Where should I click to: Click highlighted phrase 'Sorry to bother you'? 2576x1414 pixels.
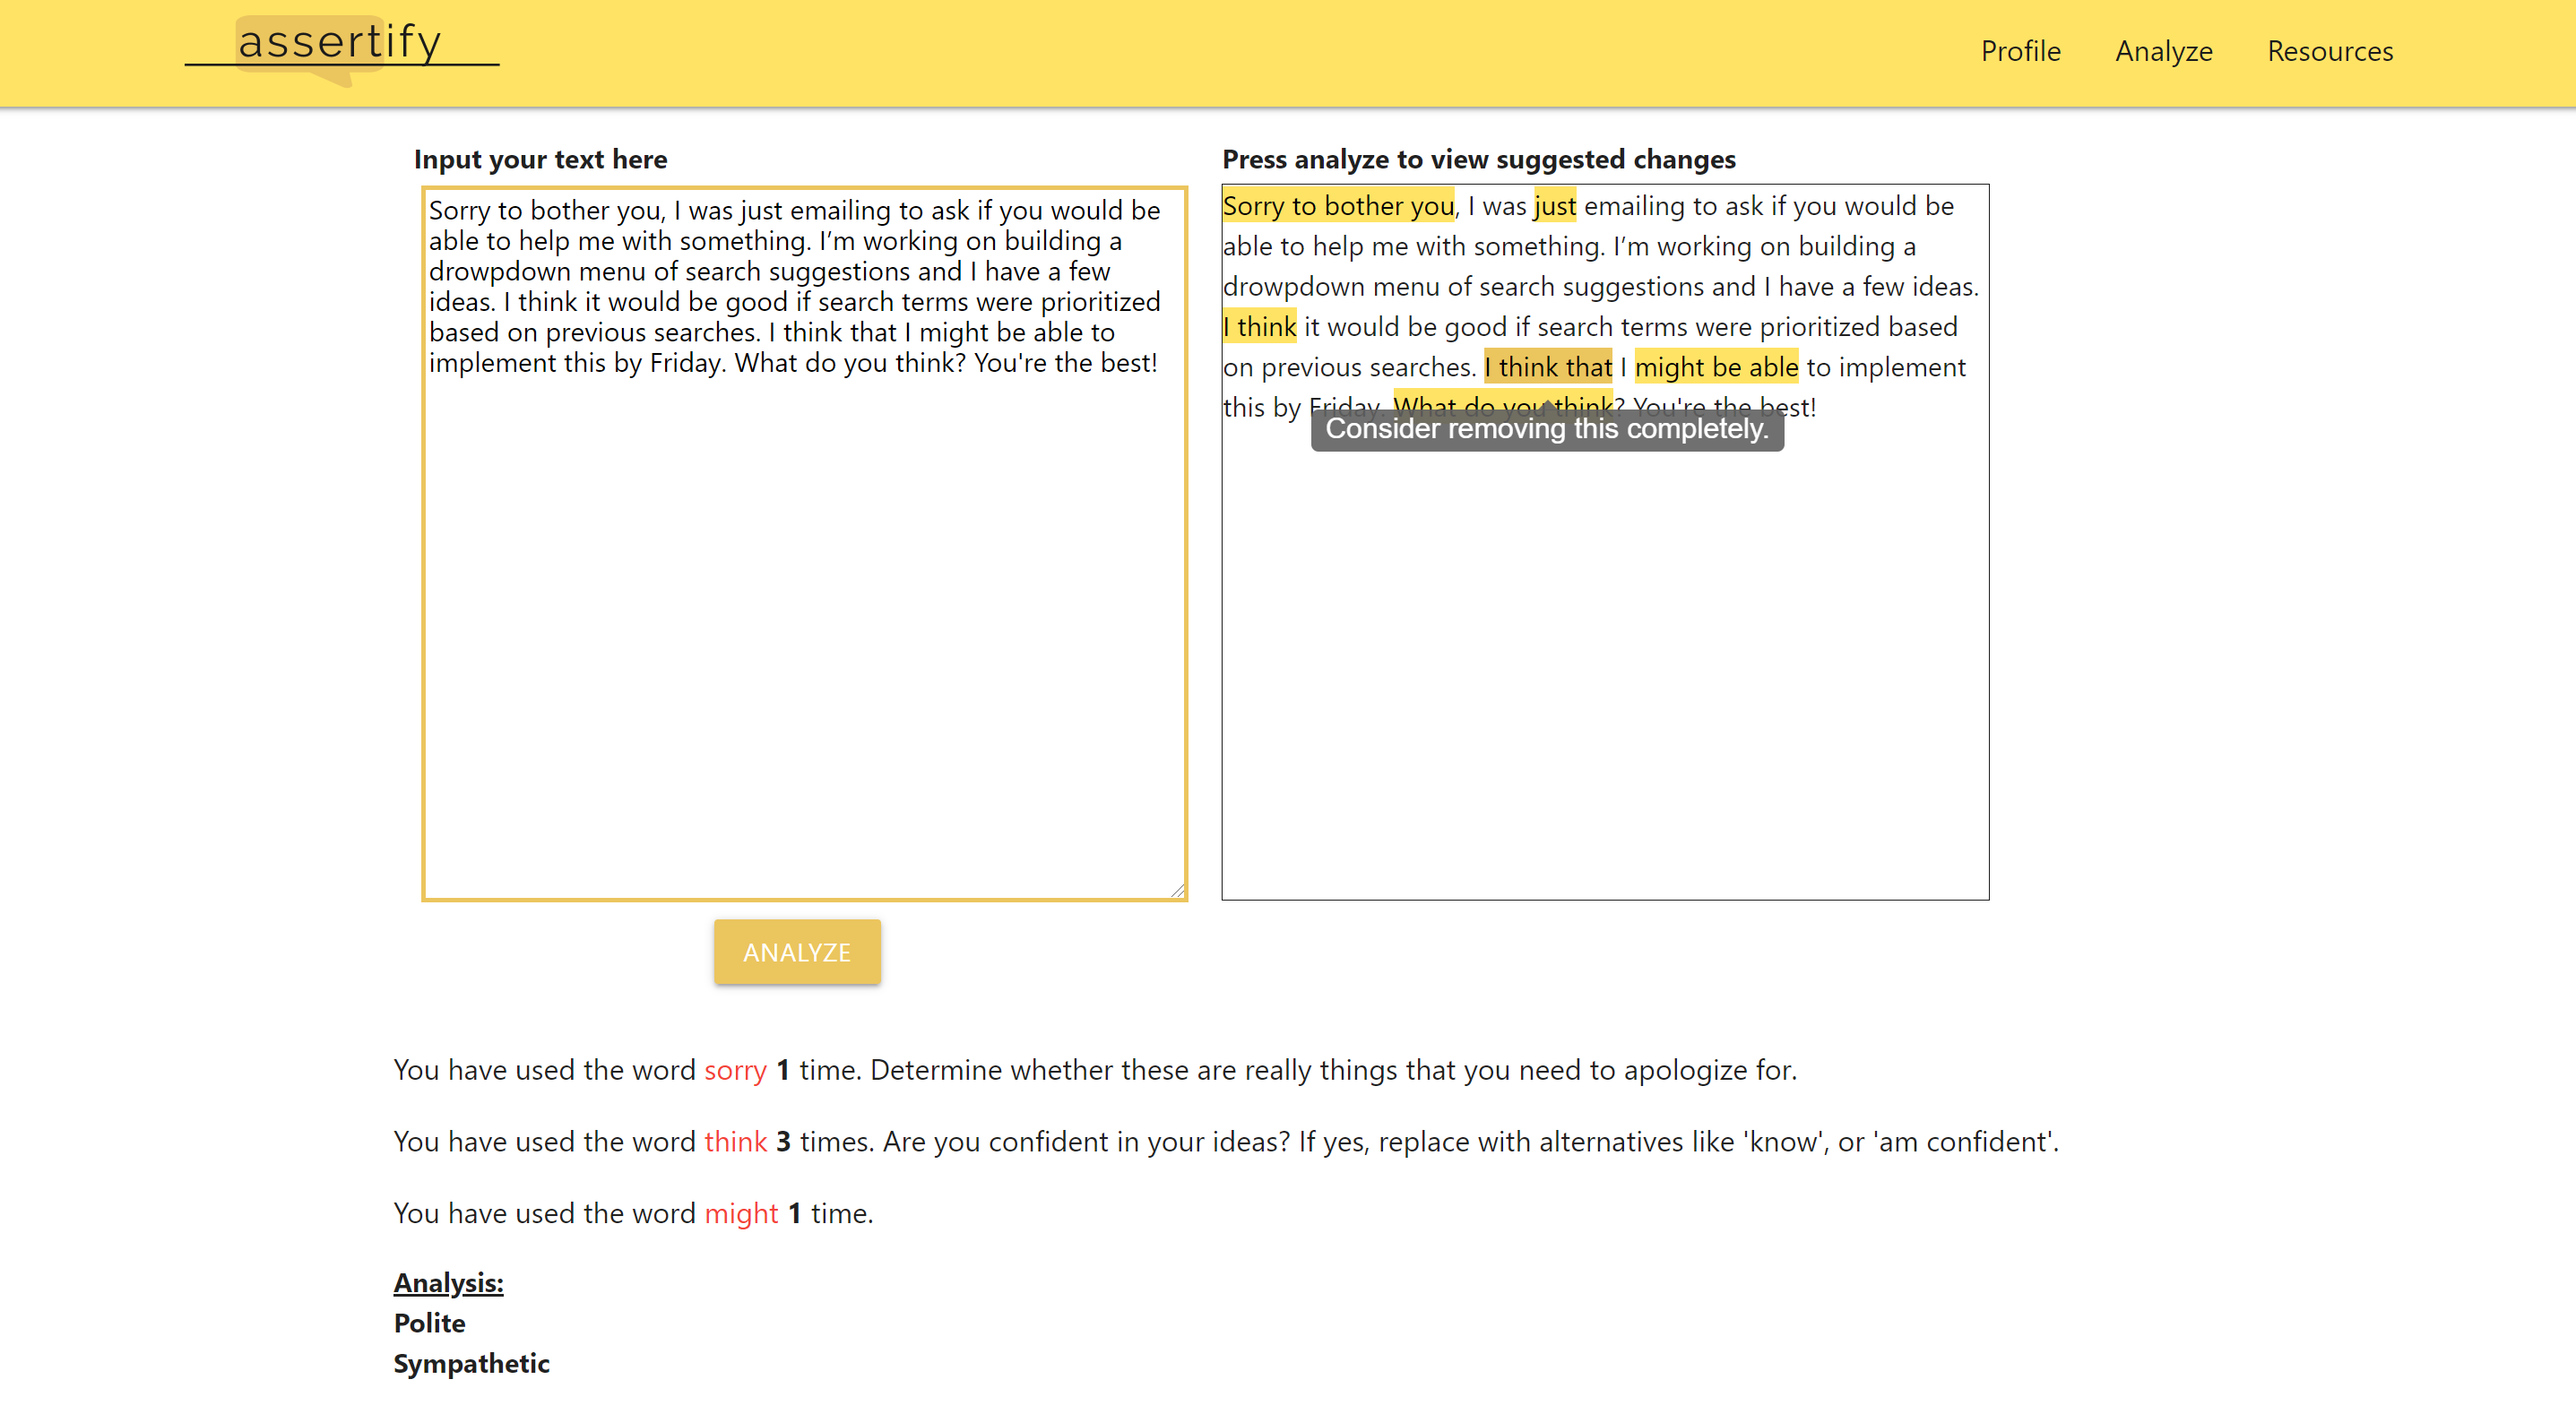1337,206
